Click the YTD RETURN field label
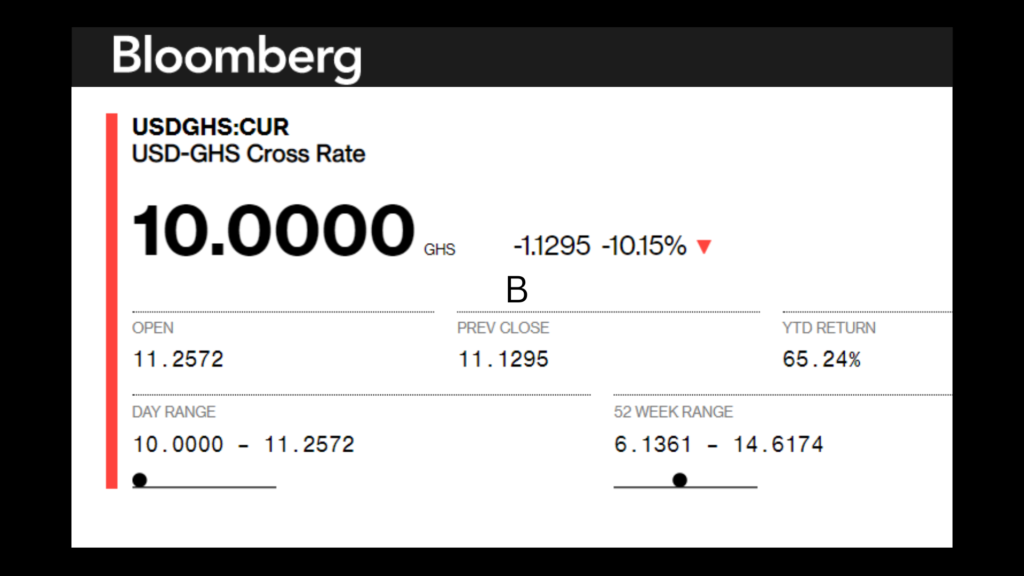Image resolution: width=1024 pixels, height=576 pixels. [x=829, y=328]
